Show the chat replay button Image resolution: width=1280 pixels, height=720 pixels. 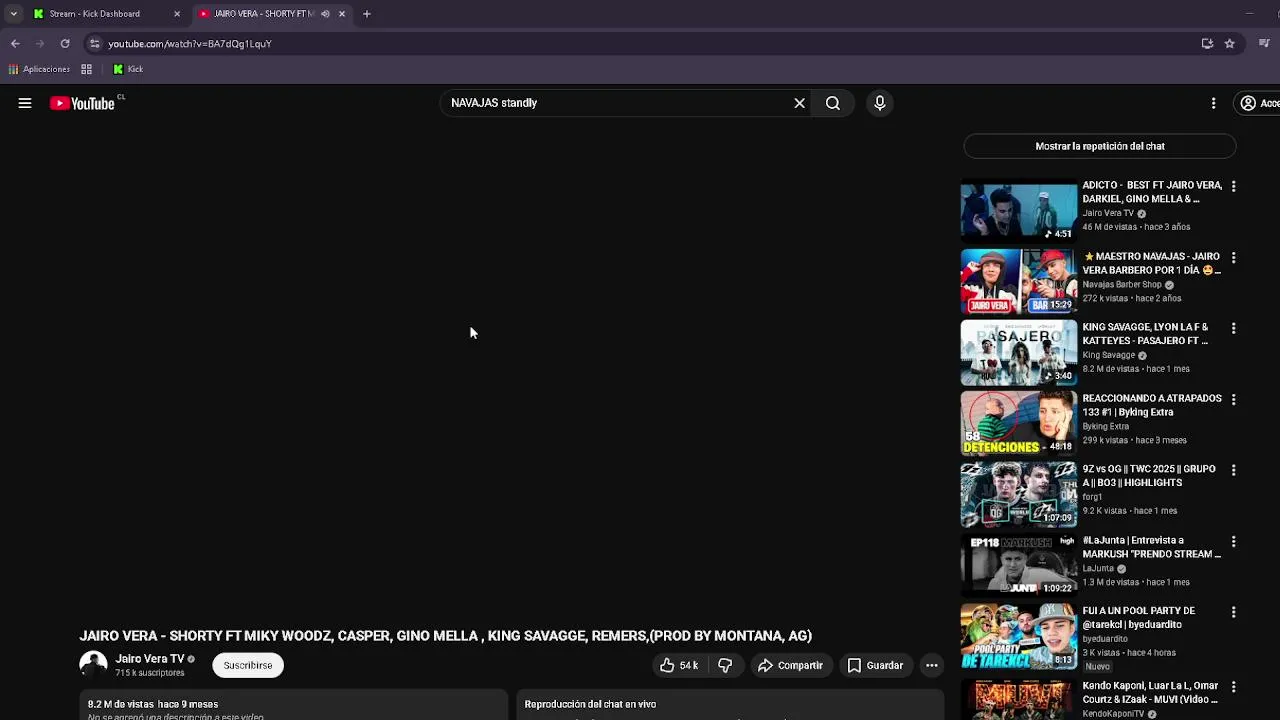(x=1100, y=146)
